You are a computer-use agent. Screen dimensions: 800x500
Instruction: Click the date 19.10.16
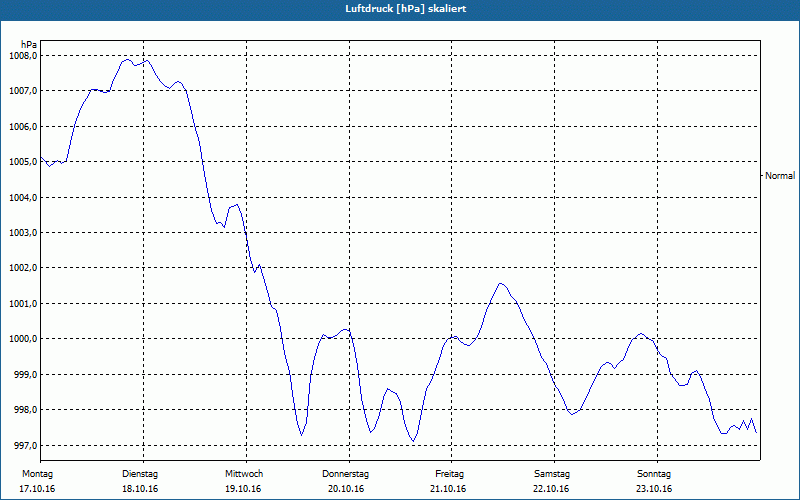pyautogui.click(x=243, y=489)
